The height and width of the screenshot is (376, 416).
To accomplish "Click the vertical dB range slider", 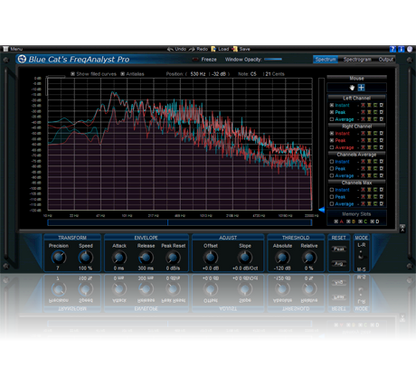I will (321, 144).
